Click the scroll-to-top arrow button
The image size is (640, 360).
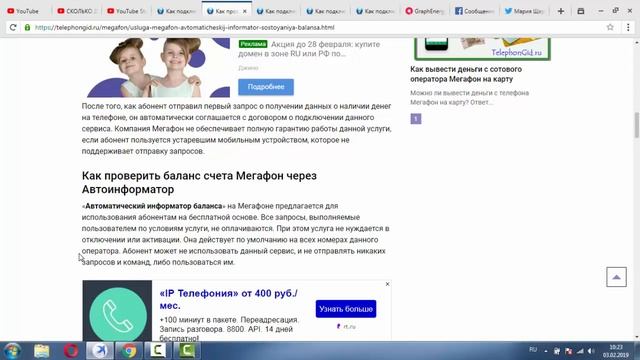point(616,277)
